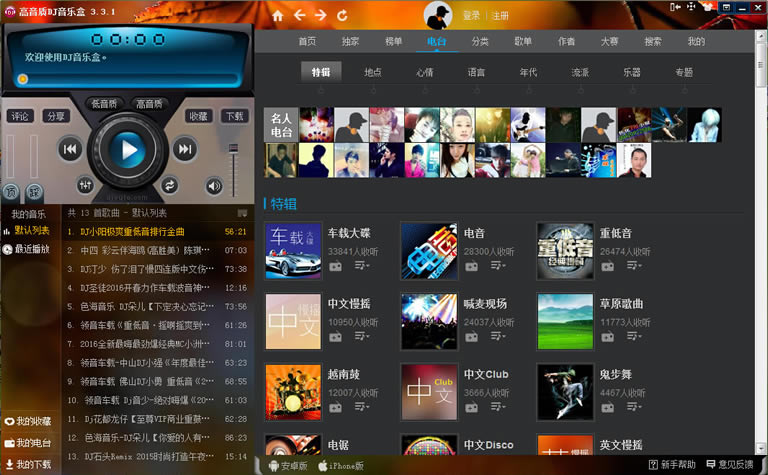
Task: Click the four-arrow expand icon in title bar
Action: 691,7
